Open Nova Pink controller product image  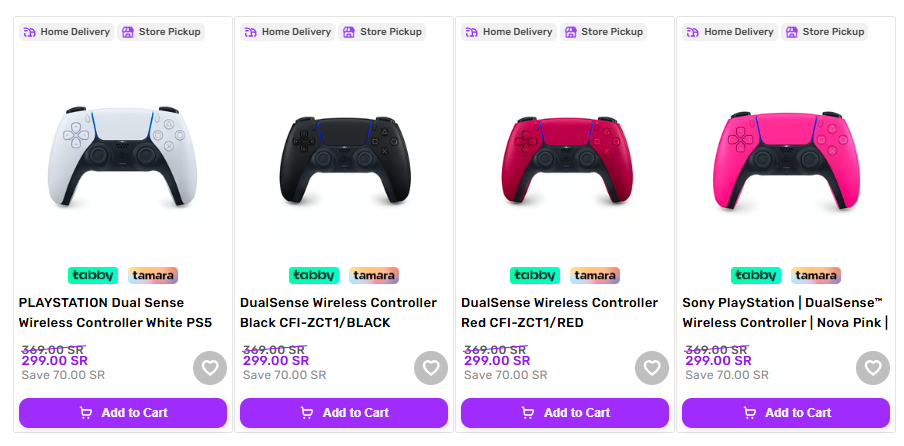[786, 160]
